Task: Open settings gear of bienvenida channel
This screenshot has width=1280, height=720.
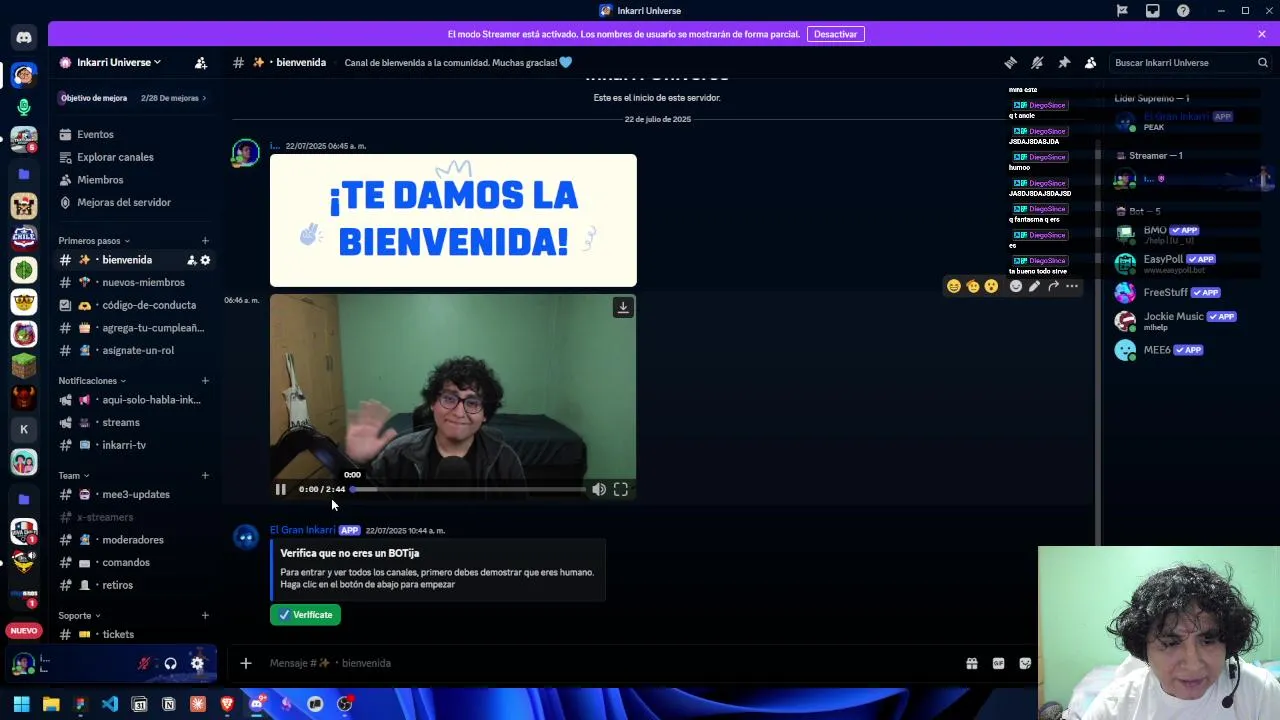Action: [x=205, y=260]
